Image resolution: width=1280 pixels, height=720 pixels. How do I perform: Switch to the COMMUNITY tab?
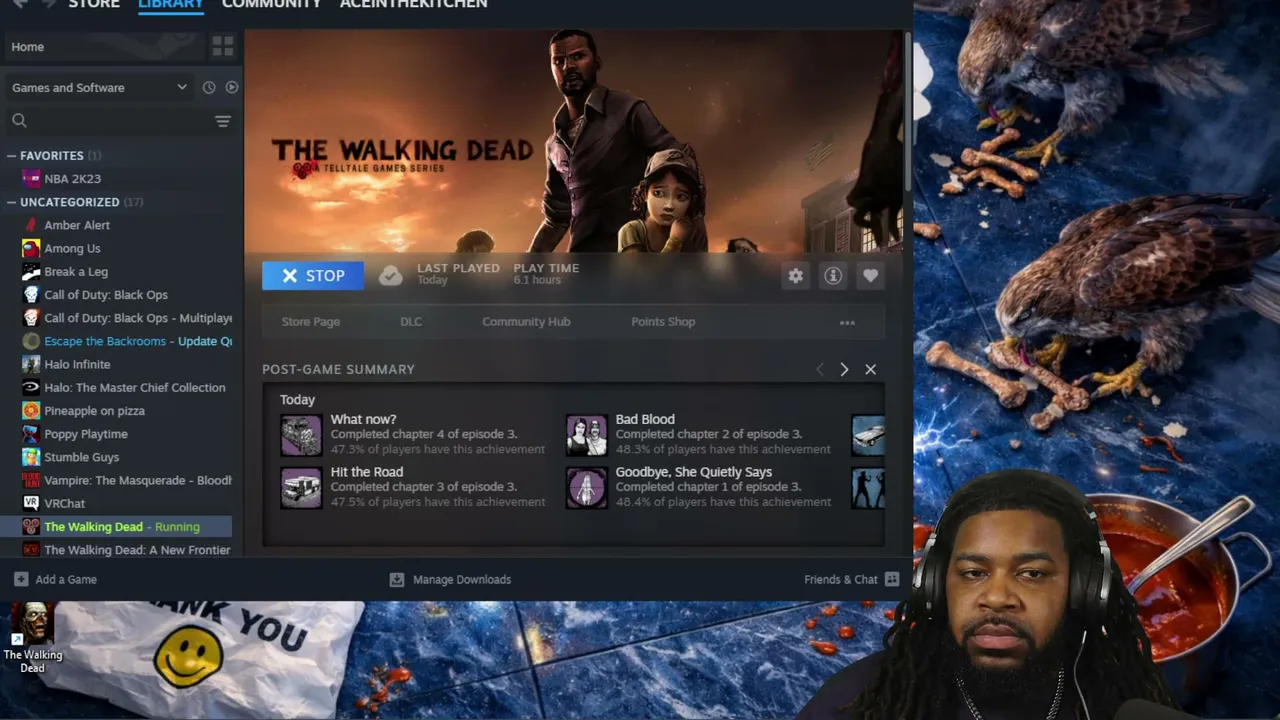271,5
